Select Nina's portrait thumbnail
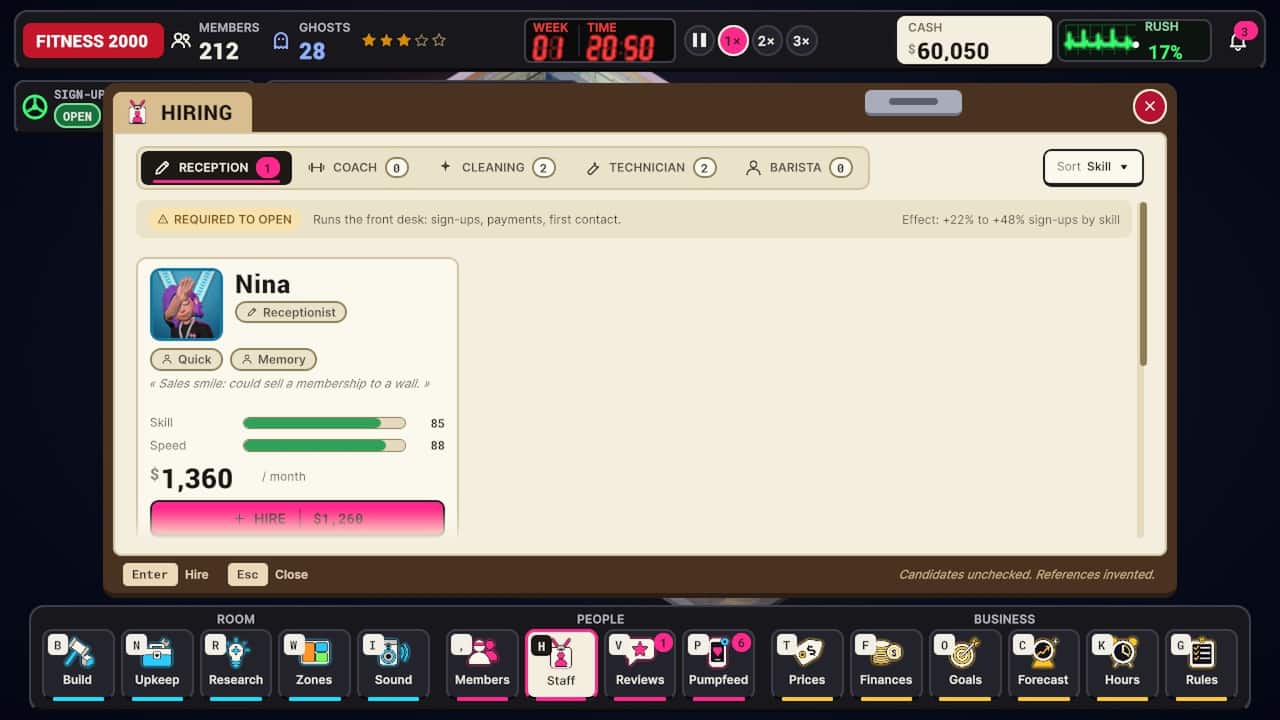 (x=187, y=304)
